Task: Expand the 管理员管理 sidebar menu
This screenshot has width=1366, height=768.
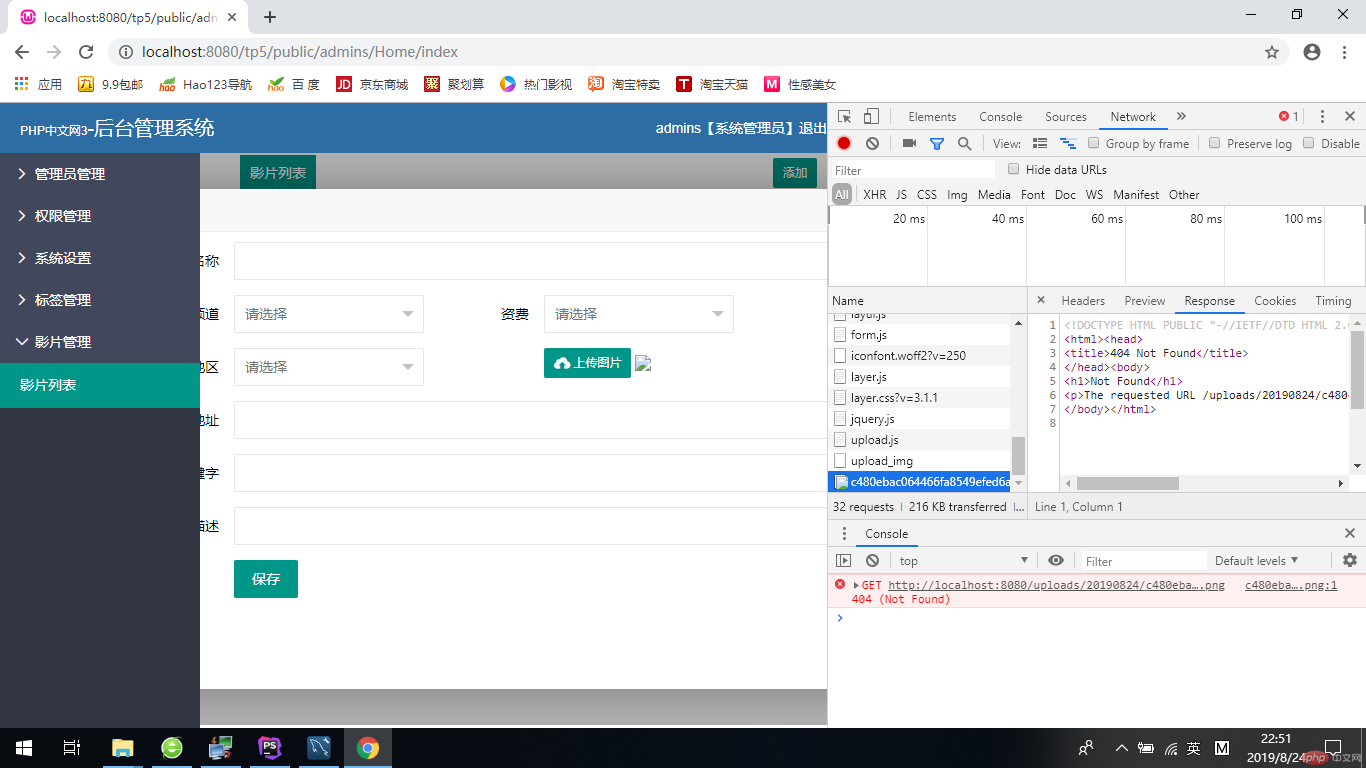Action: tap(100, 174)
